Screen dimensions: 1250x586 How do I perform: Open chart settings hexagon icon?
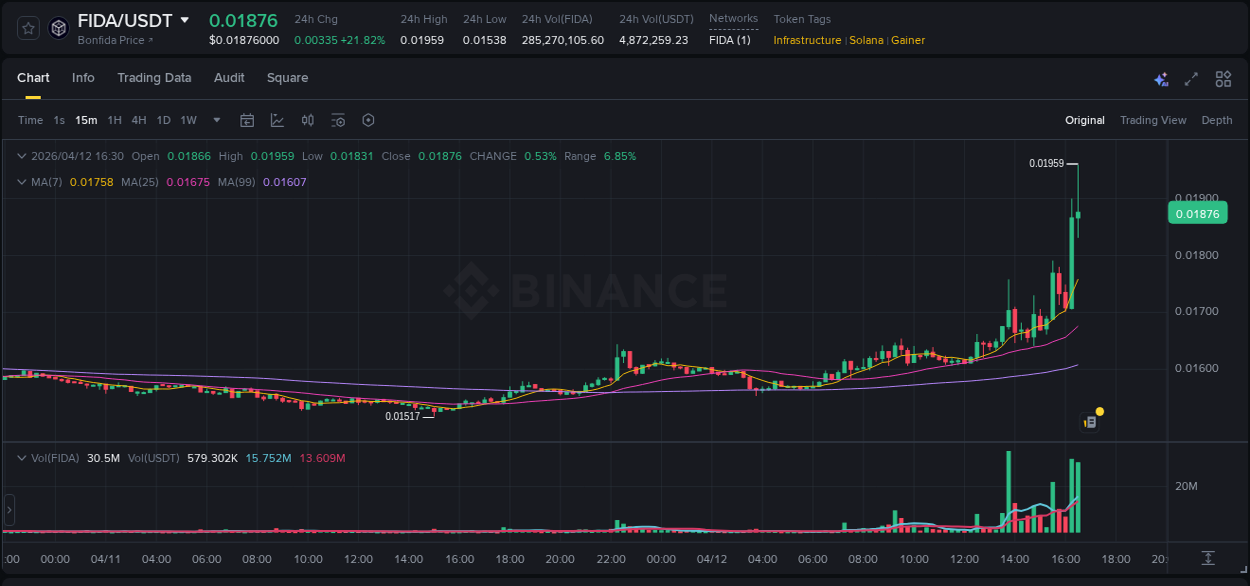(368, 120)
